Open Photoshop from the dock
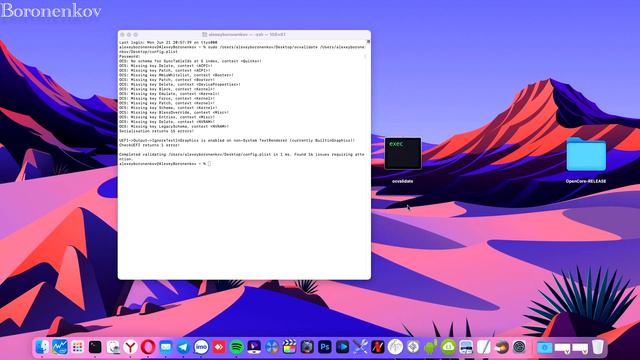This screenshot has height=360, width=640. (325, 347)
